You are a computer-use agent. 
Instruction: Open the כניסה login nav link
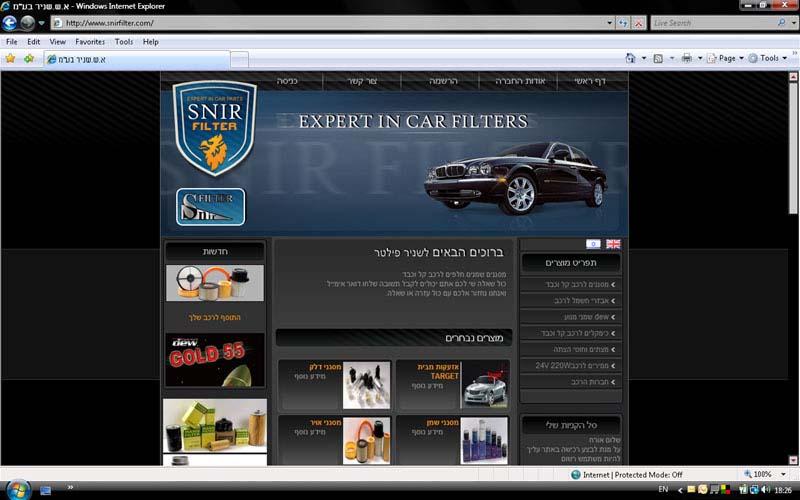point(287,81)
